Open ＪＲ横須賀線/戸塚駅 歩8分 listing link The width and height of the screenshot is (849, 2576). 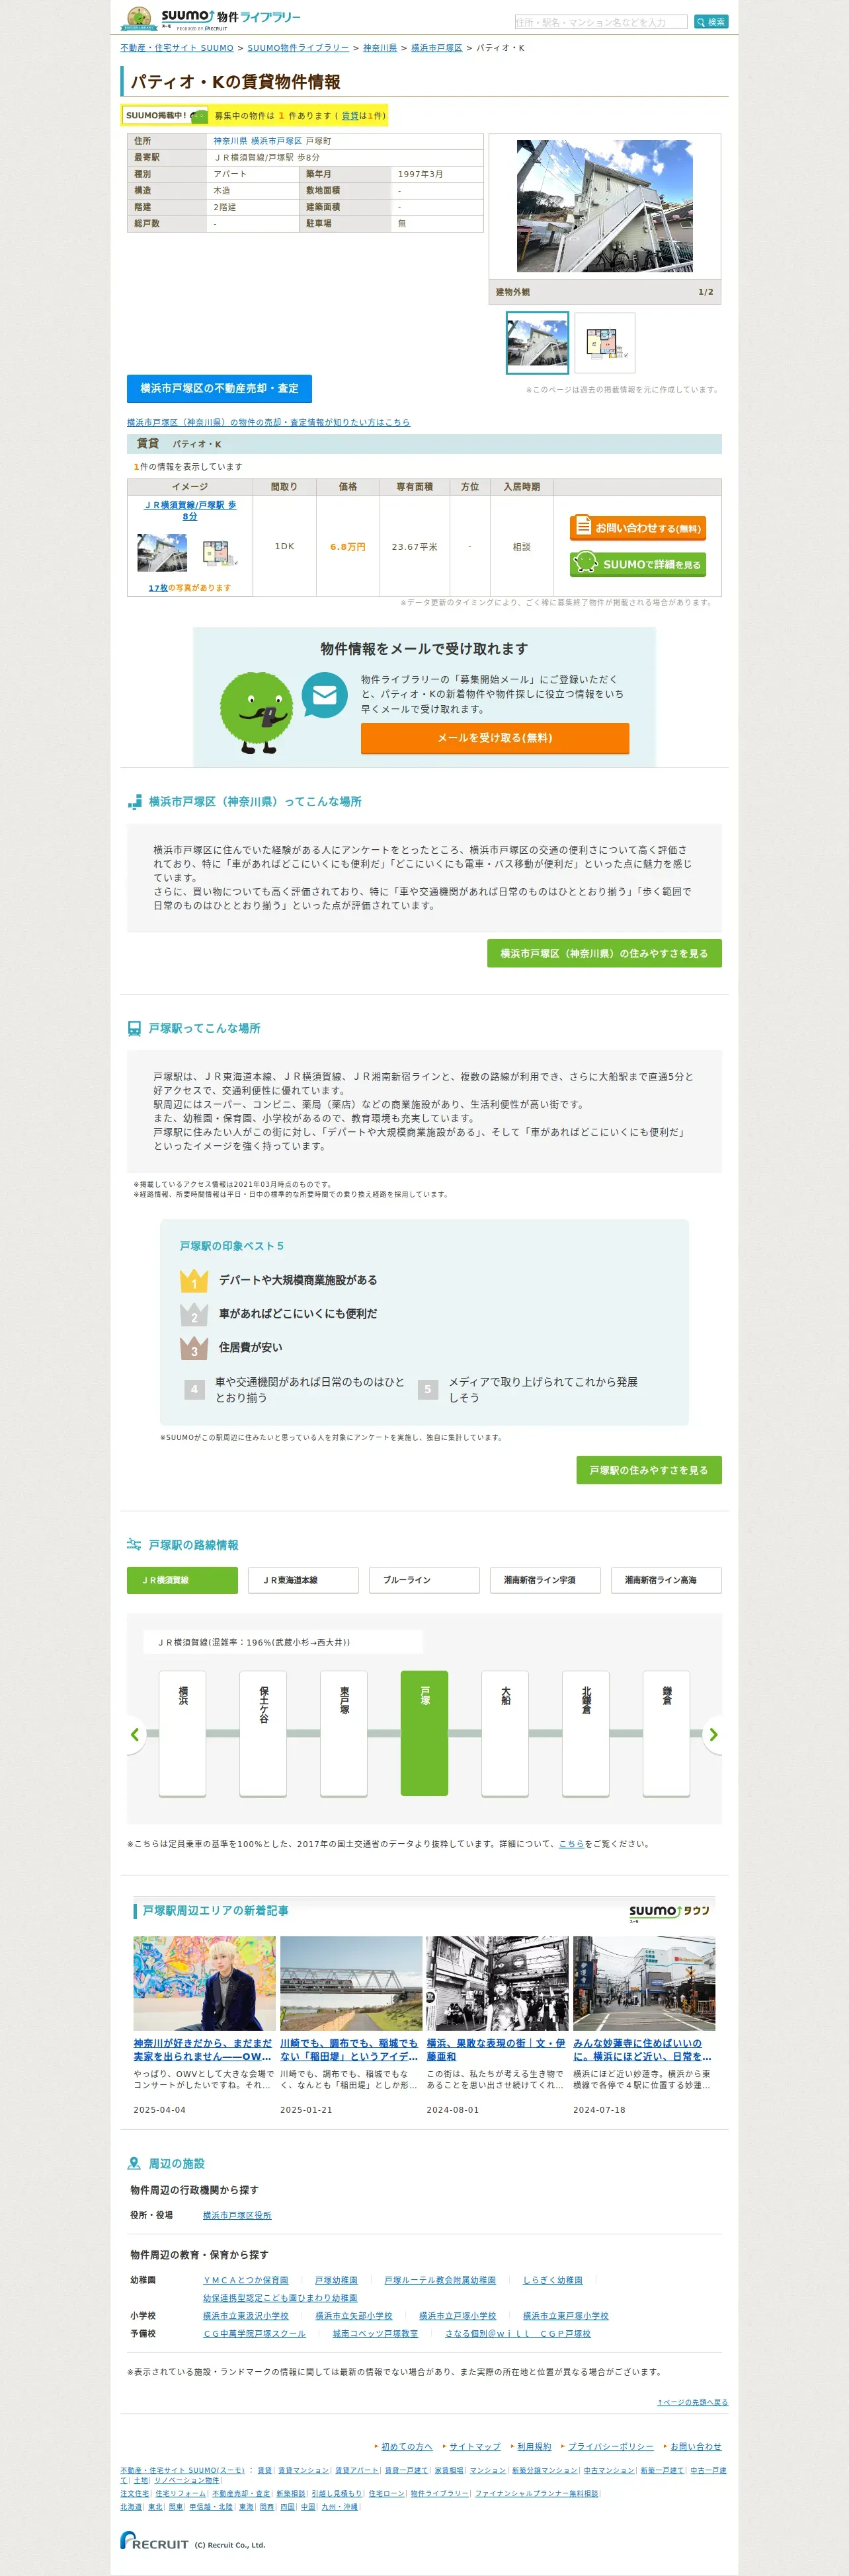[190, 510]
